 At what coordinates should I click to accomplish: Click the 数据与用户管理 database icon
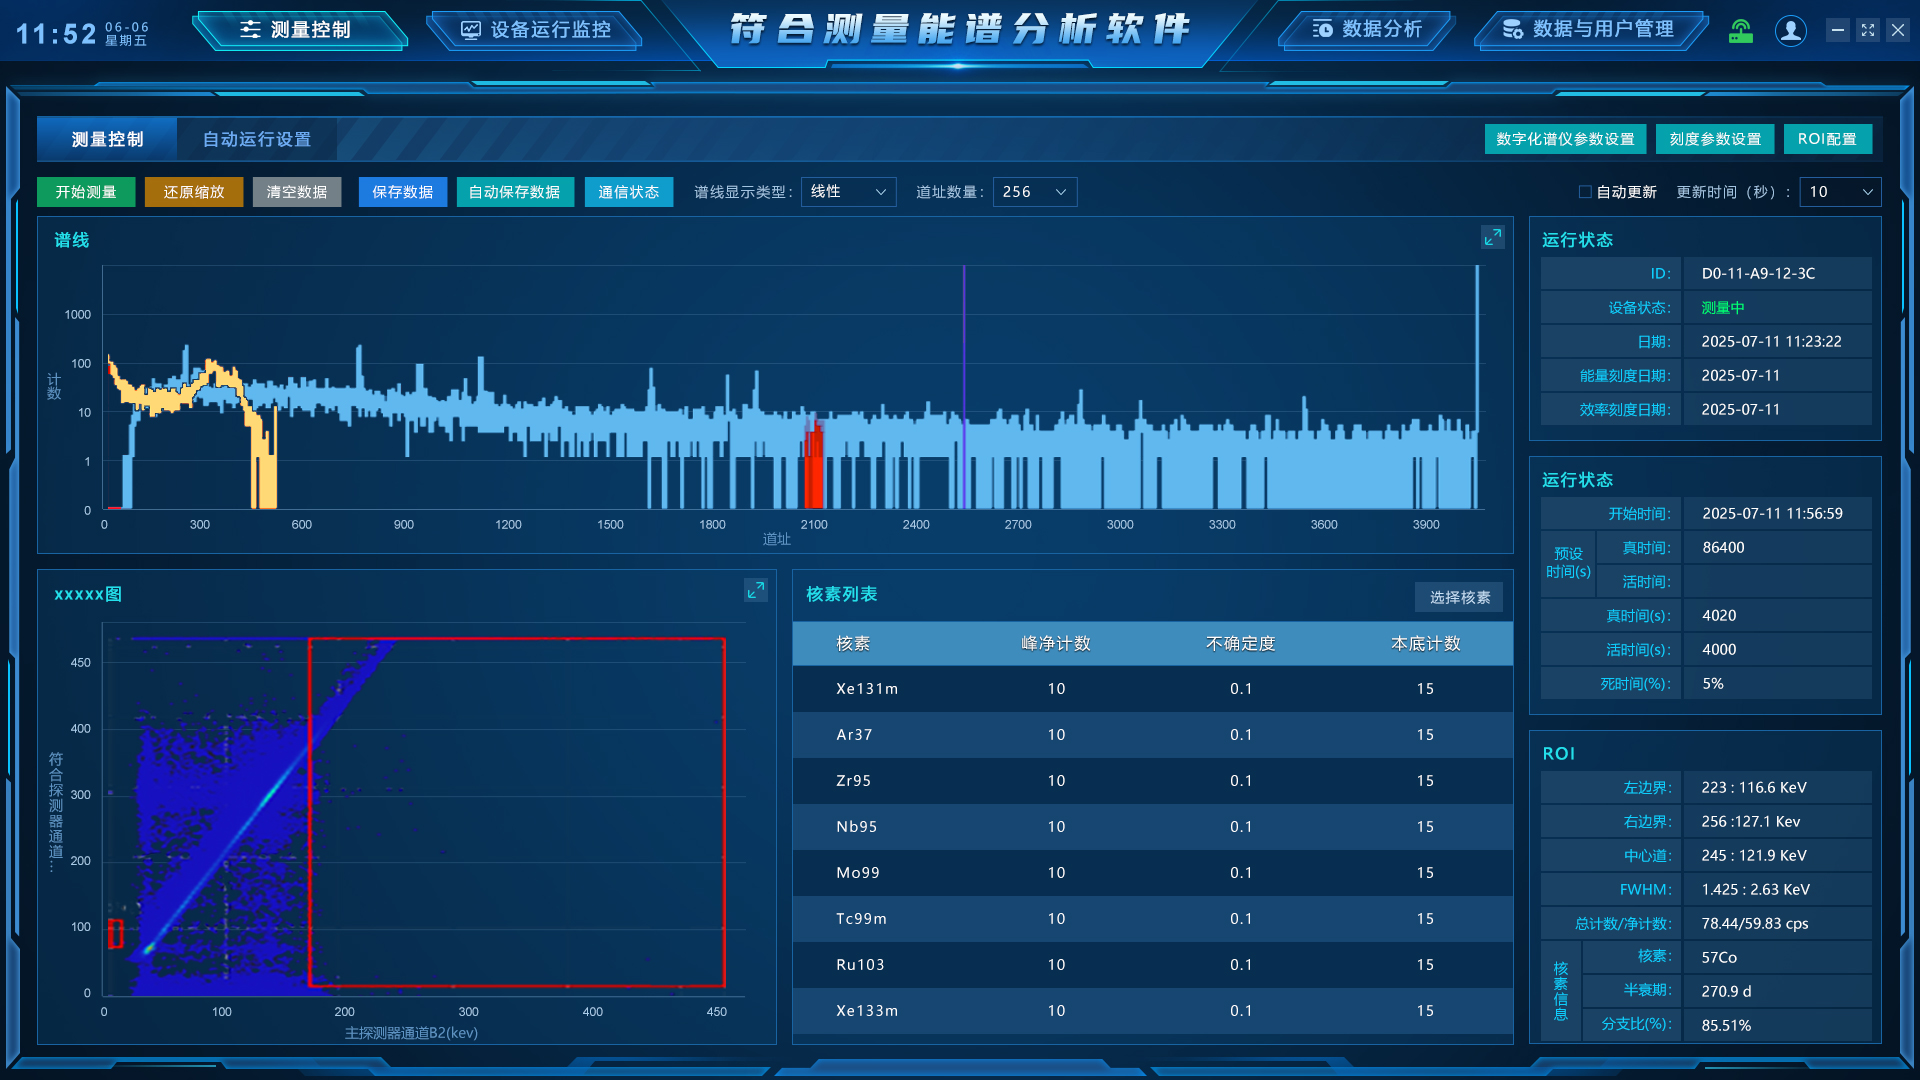[1513, 29]
